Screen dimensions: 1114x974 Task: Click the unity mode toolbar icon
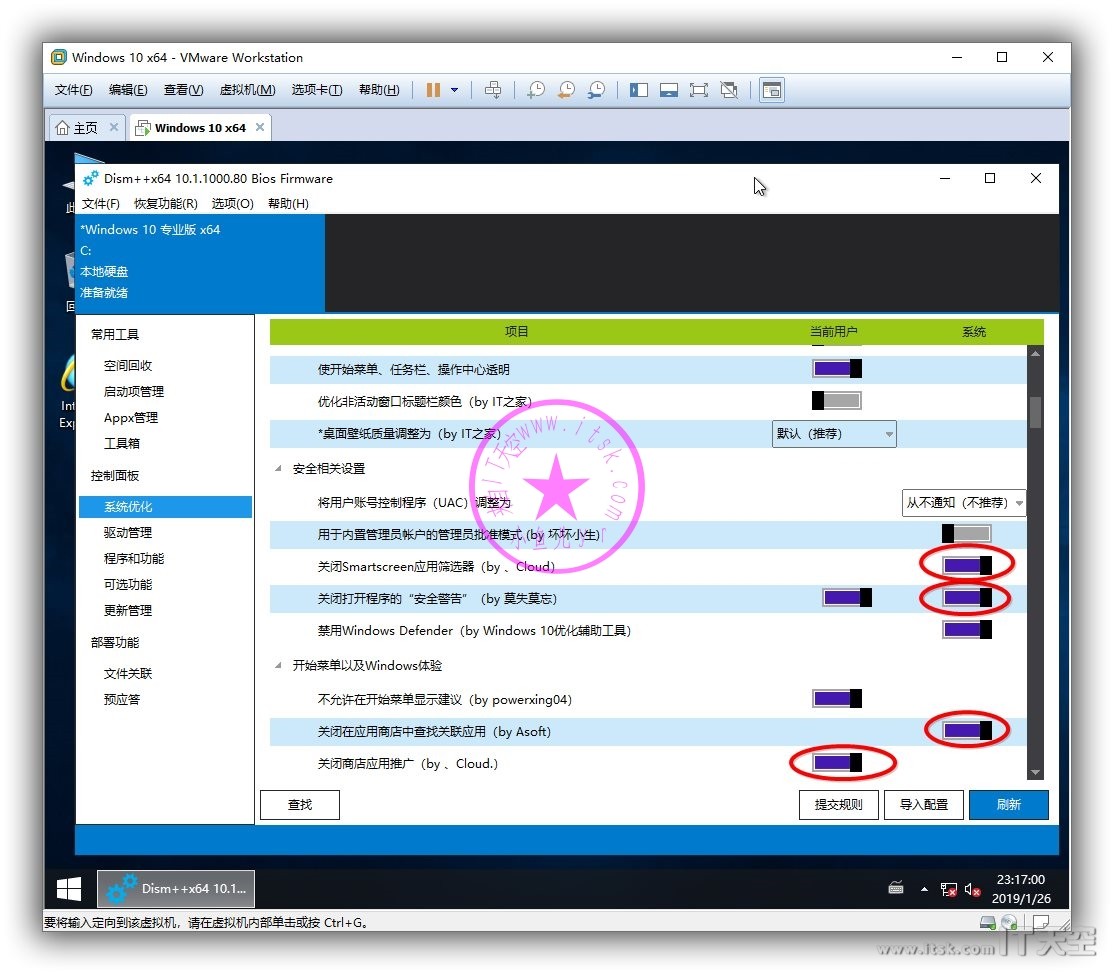coord(729,90)
